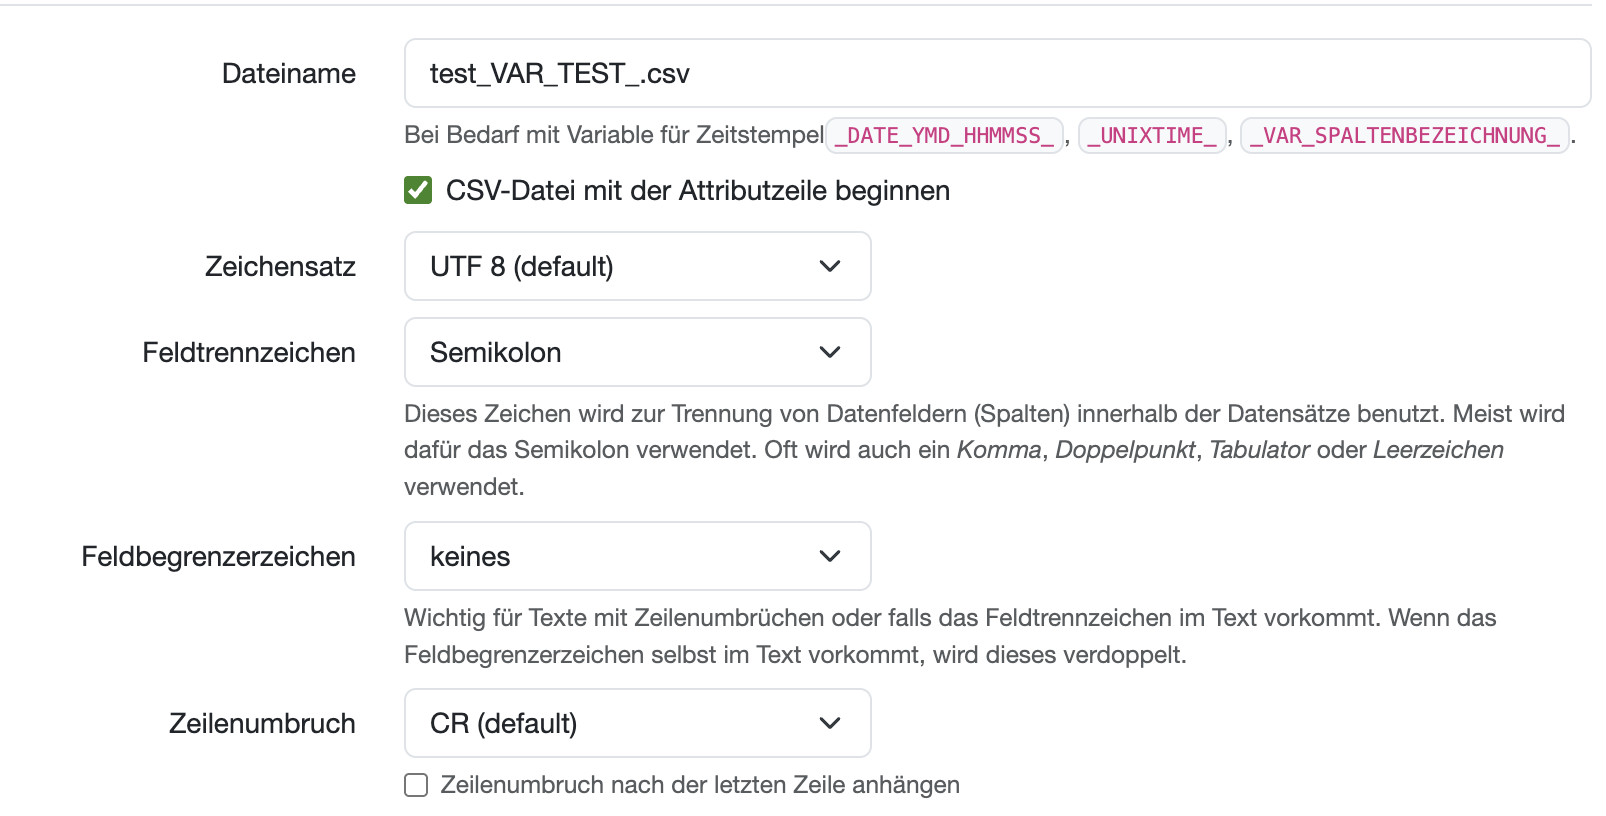Screen dimensions: 1606x816
Task: Click the _VAR_SPALTENBEZEICHNUNG_ variable tag
Action: click(1404, 136)
